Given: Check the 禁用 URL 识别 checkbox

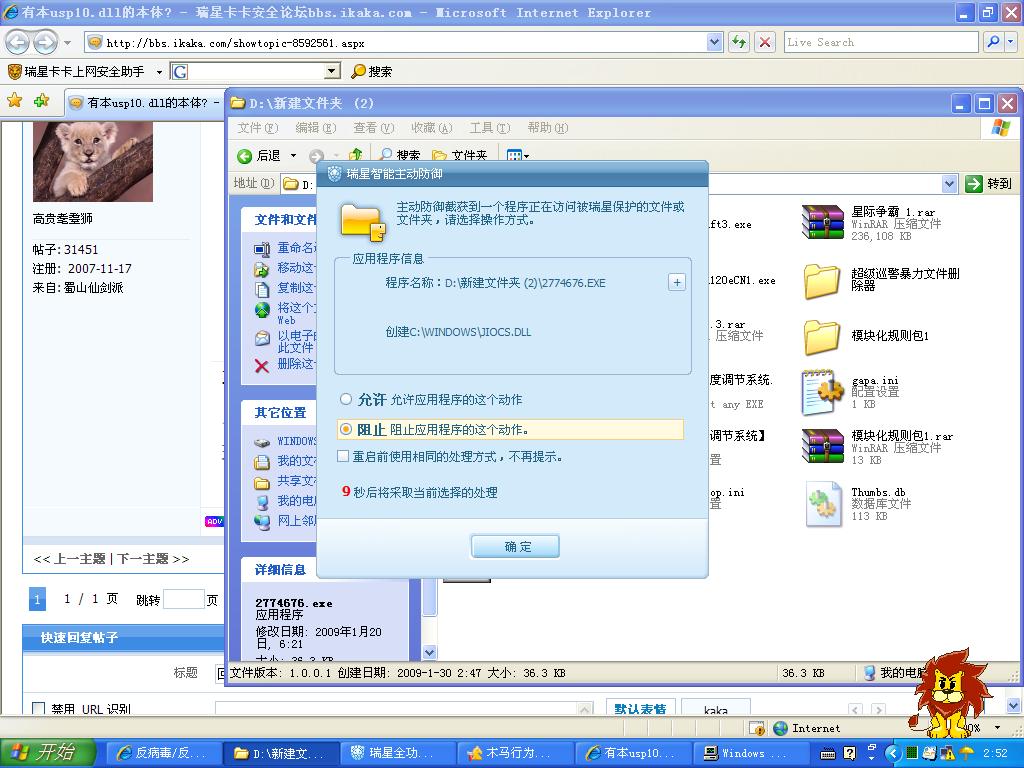Looking at the screenshot, I should tap(39, 709).
